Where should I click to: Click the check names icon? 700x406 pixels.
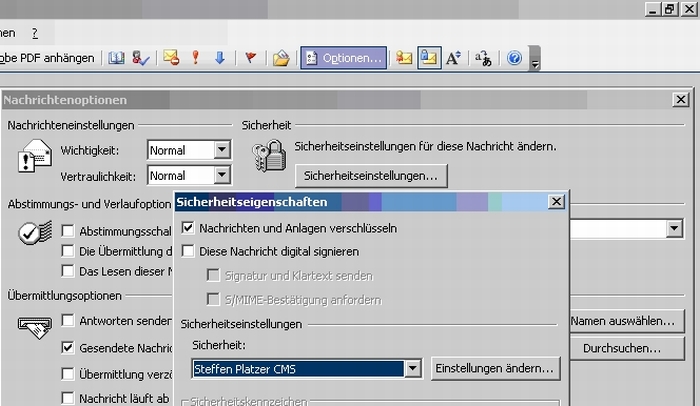(x=141, y=58)
